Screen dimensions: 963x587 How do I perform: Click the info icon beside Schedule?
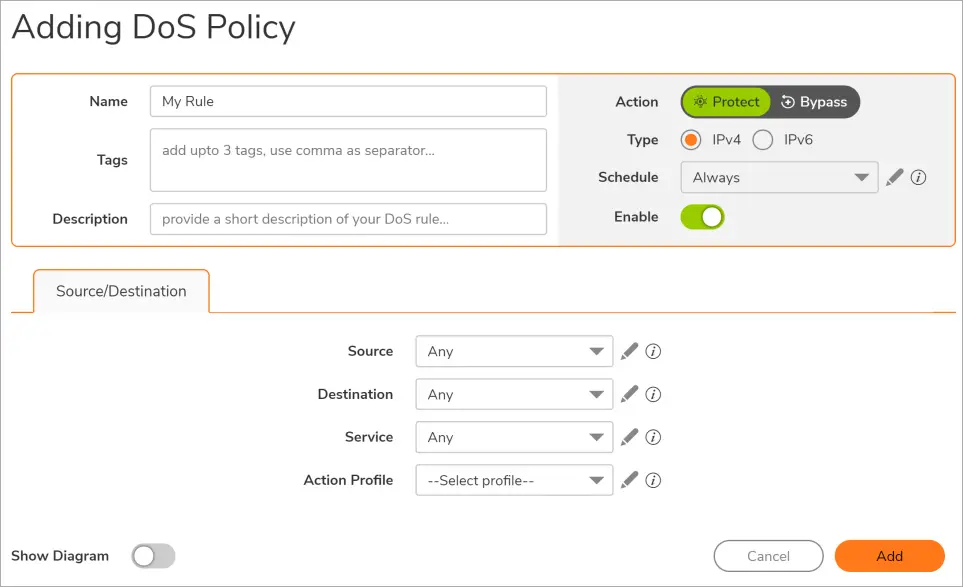[x=919, y=177]
